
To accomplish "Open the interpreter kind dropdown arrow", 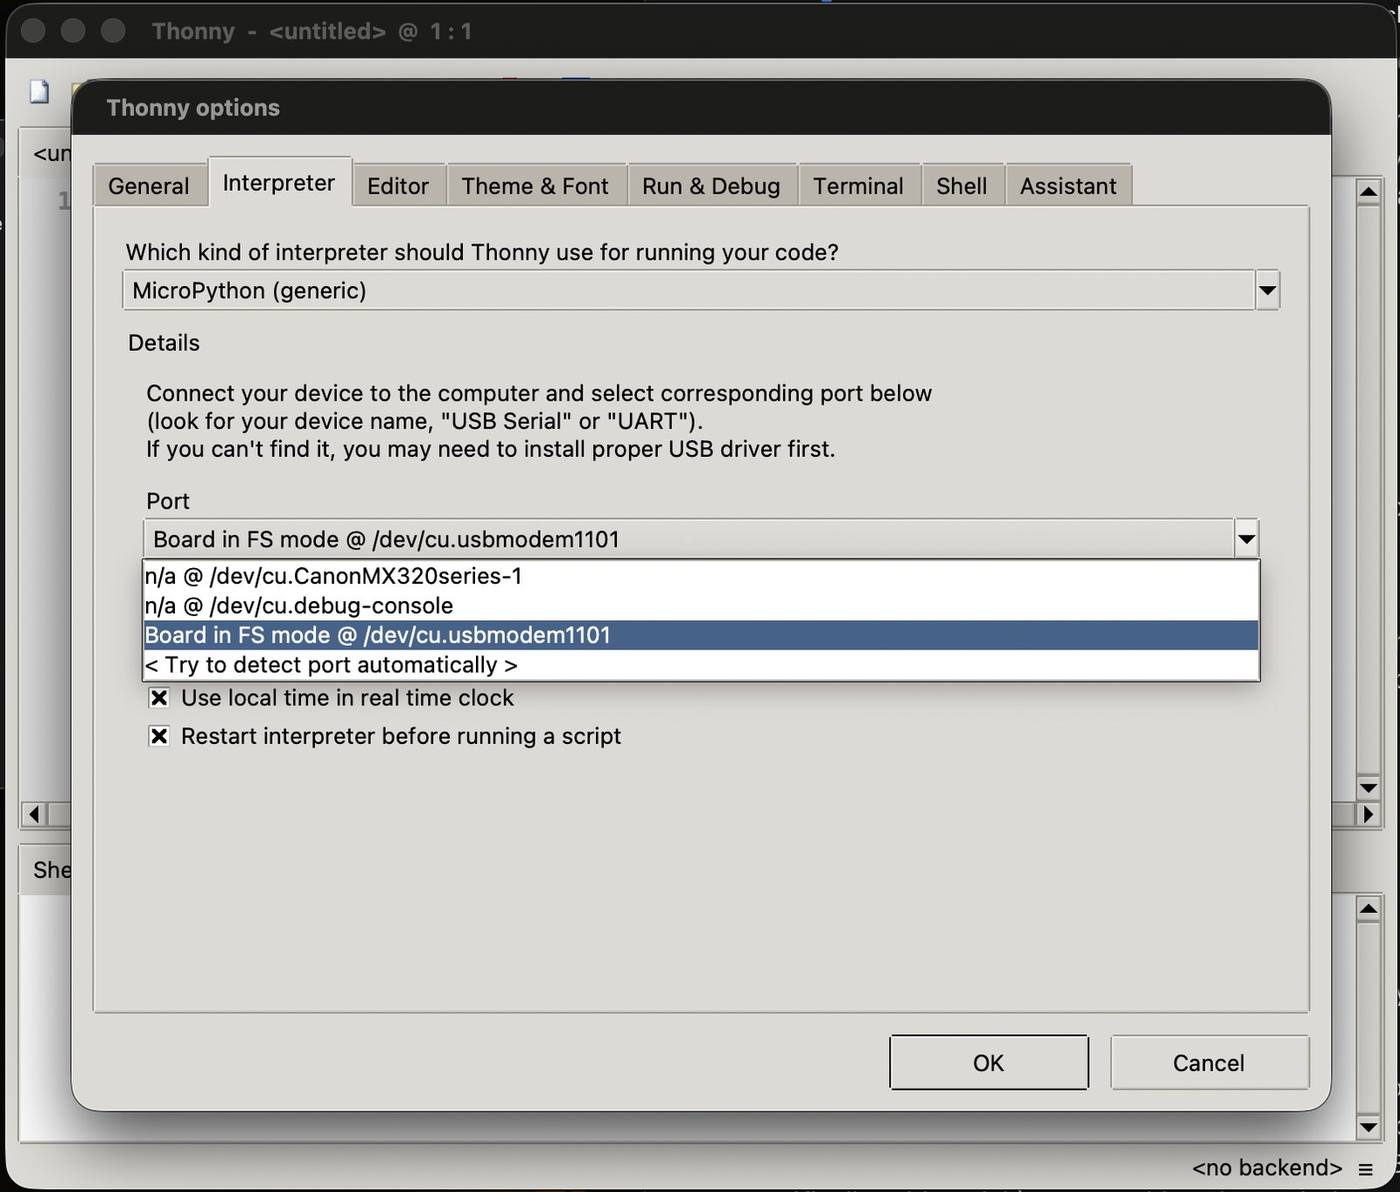I will [1267, 291].
